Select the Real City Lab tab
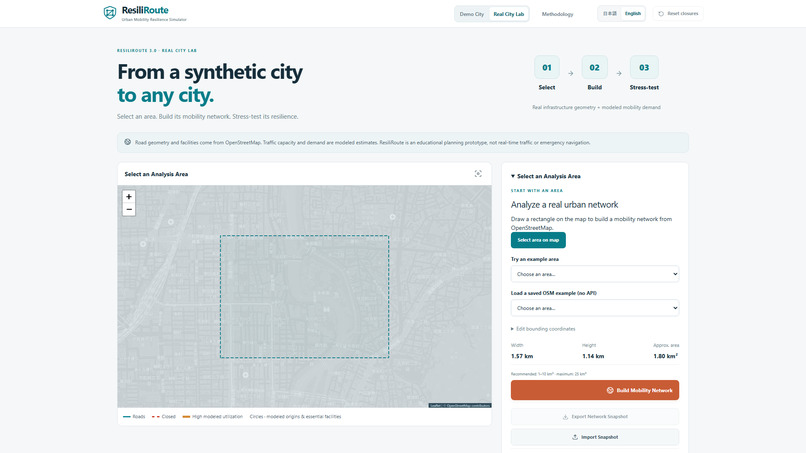This screenshot has width=806, height=453. pos(508,14)
